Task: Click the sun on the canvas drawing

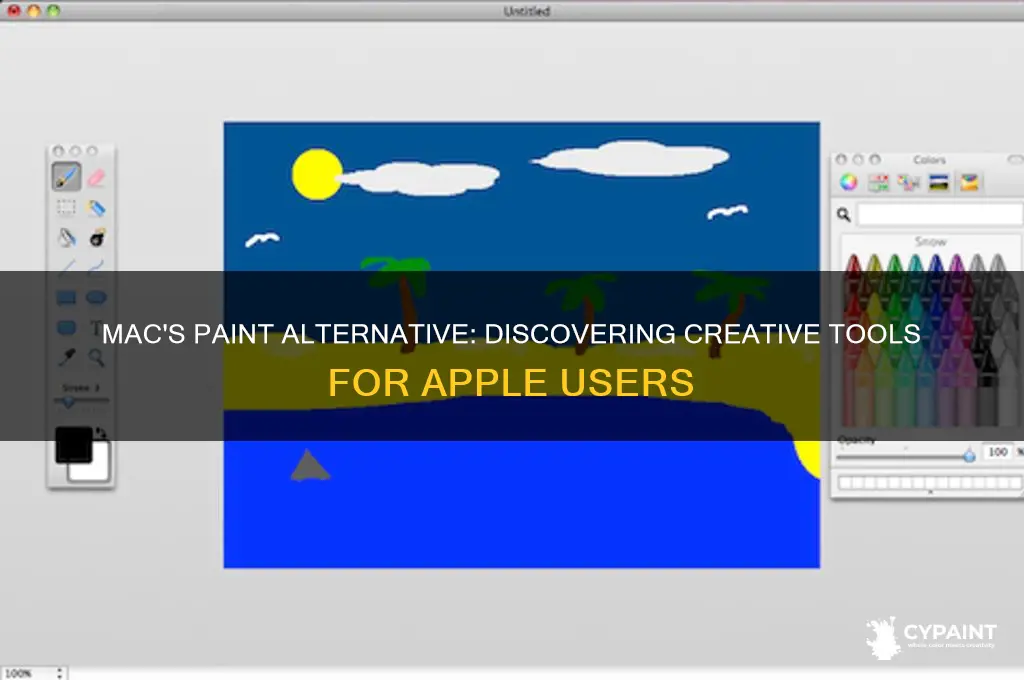Action: click(x=317, y=174)
